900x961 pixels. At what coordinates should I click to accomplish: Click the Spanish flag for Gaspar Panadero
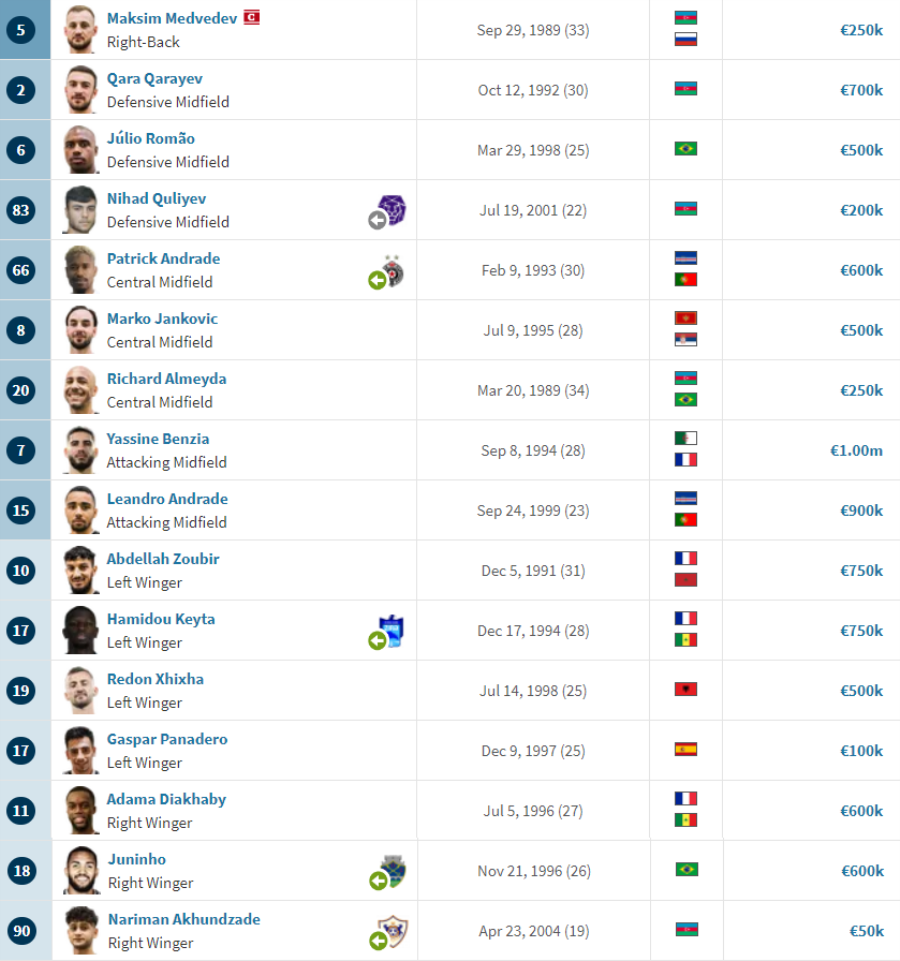coord(686,750)
